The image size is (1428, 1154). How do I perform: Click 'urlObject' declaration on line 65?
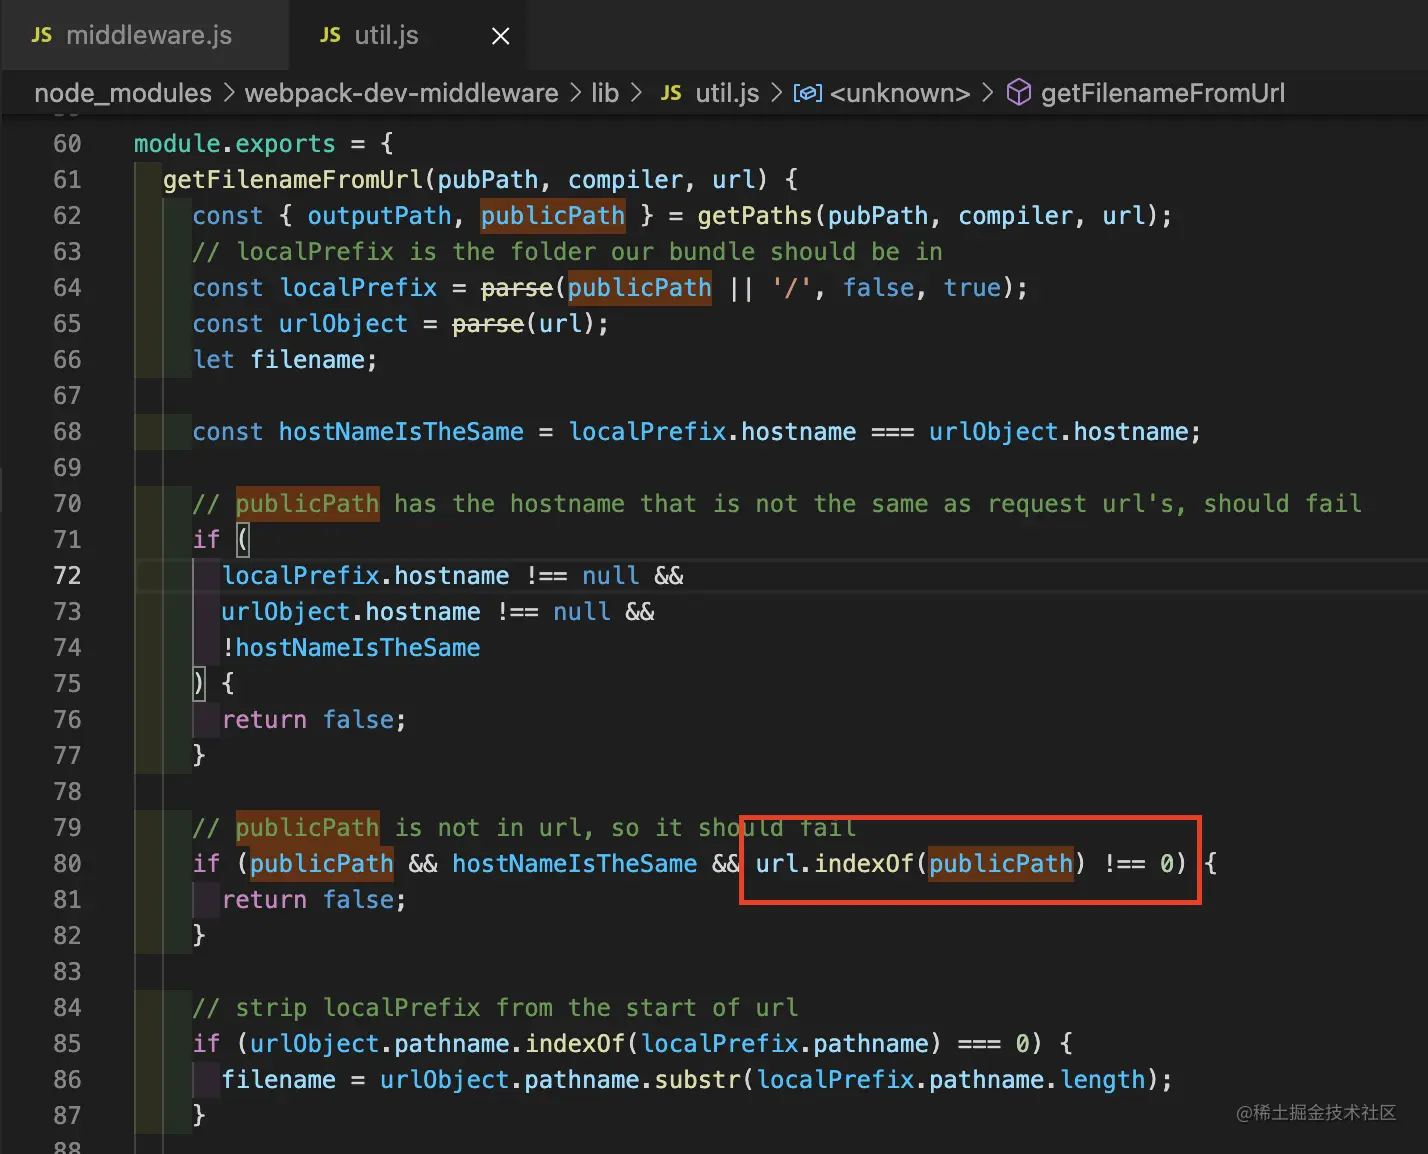[x=343, y=324]
